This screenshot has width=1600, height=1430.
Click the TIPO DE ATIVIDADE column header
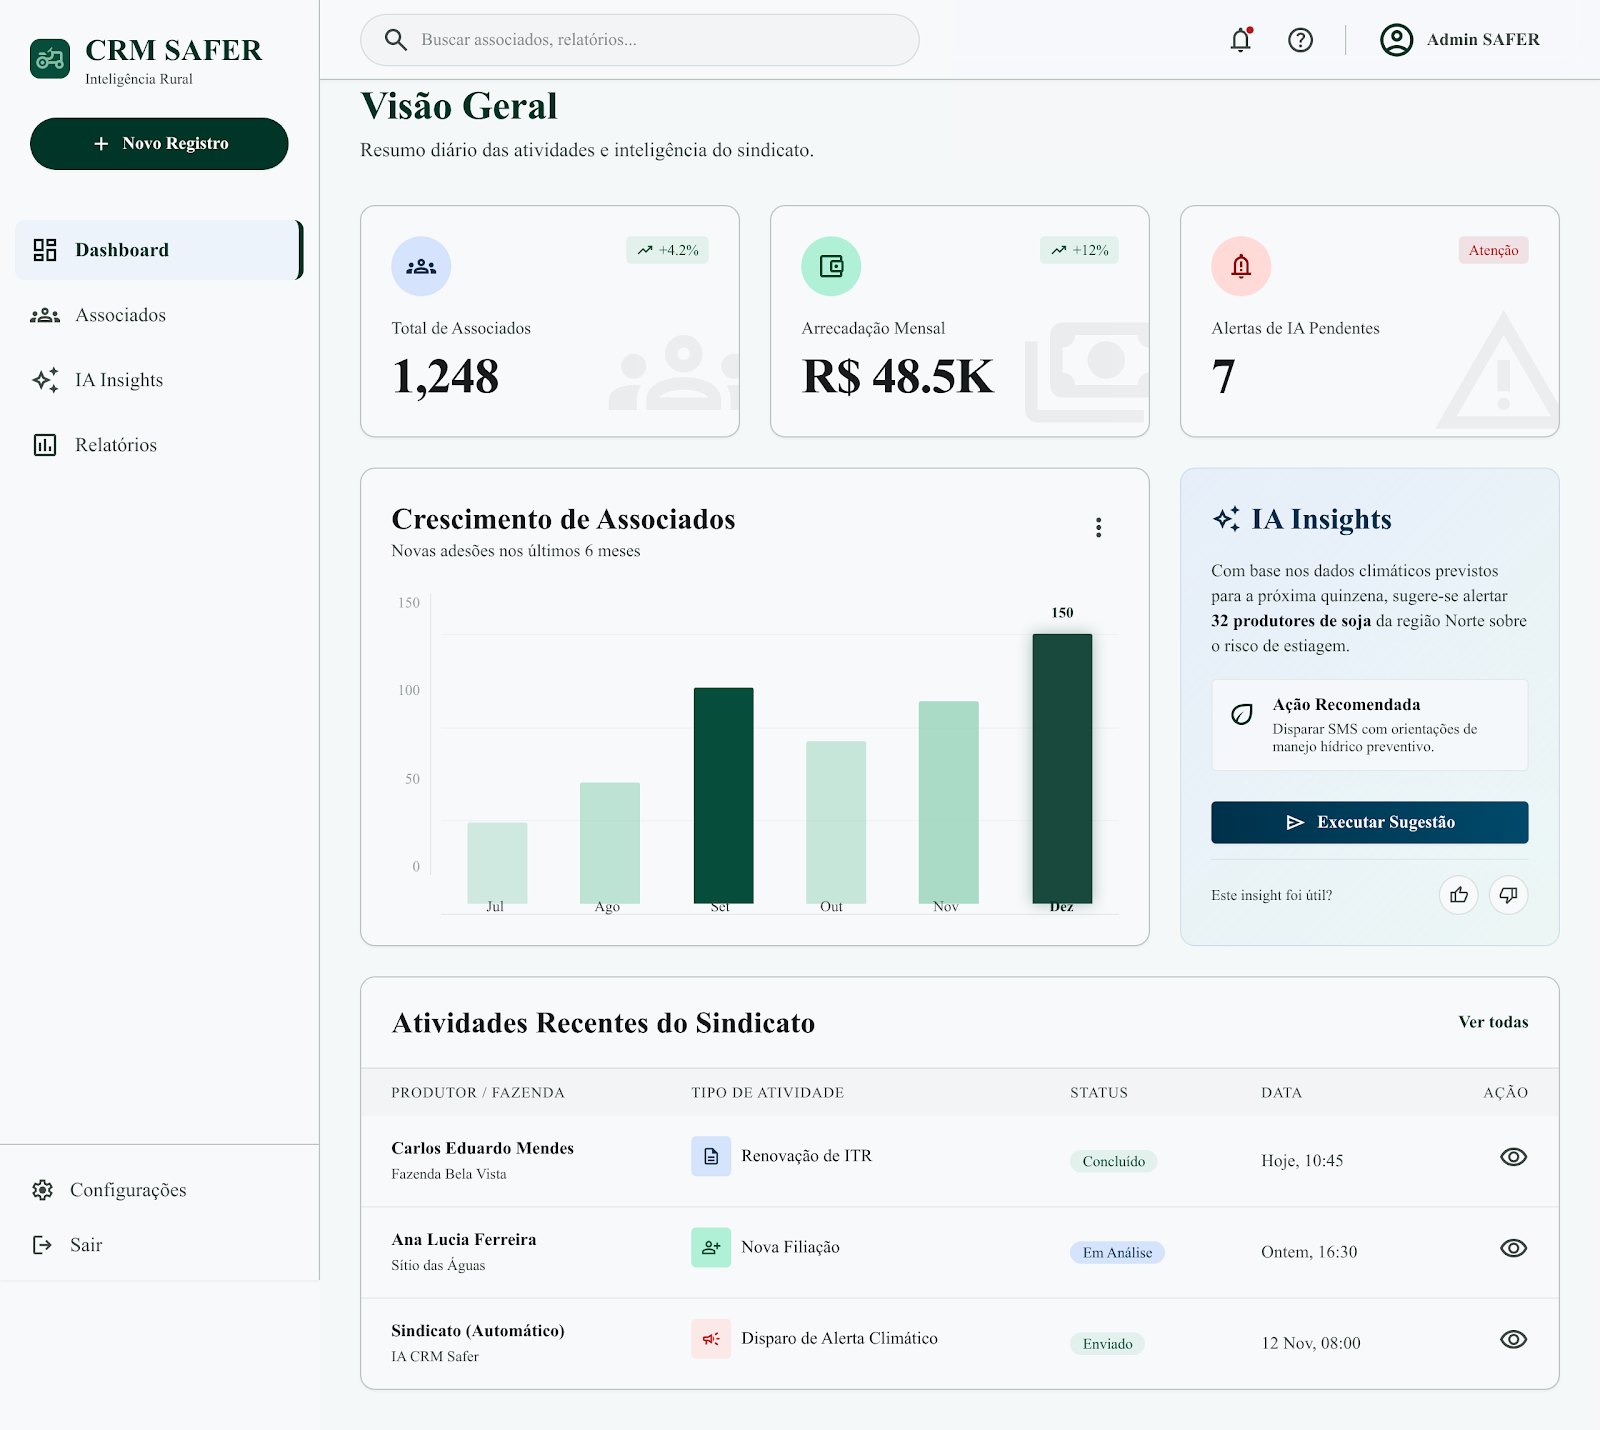click(768, 1092)
